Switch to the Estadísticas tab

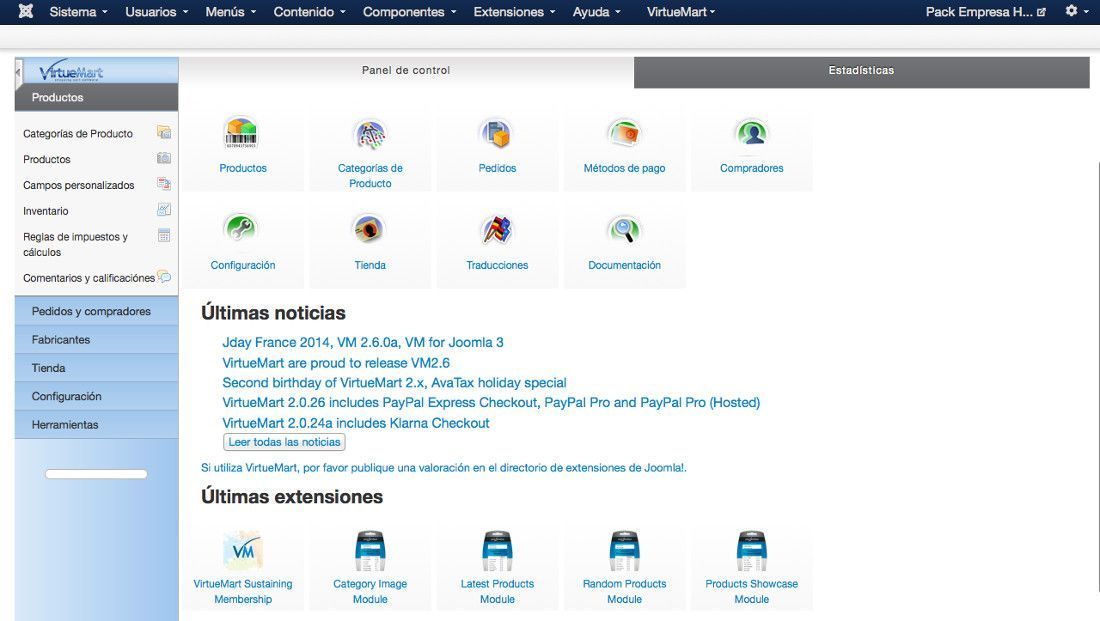pyautogui.click(x=861, y=71)
